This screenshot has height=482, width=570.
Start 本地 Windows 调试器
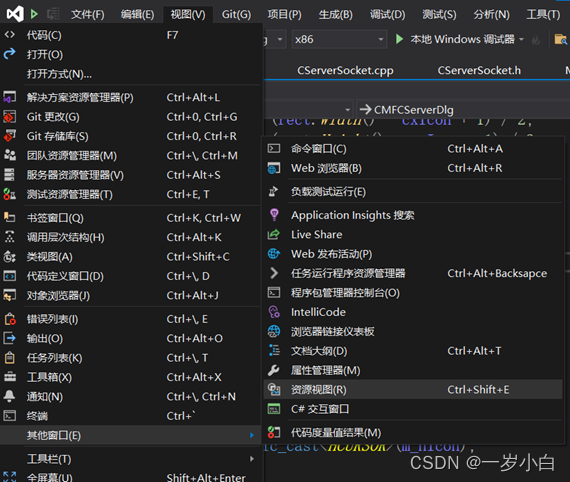point(455,39)
